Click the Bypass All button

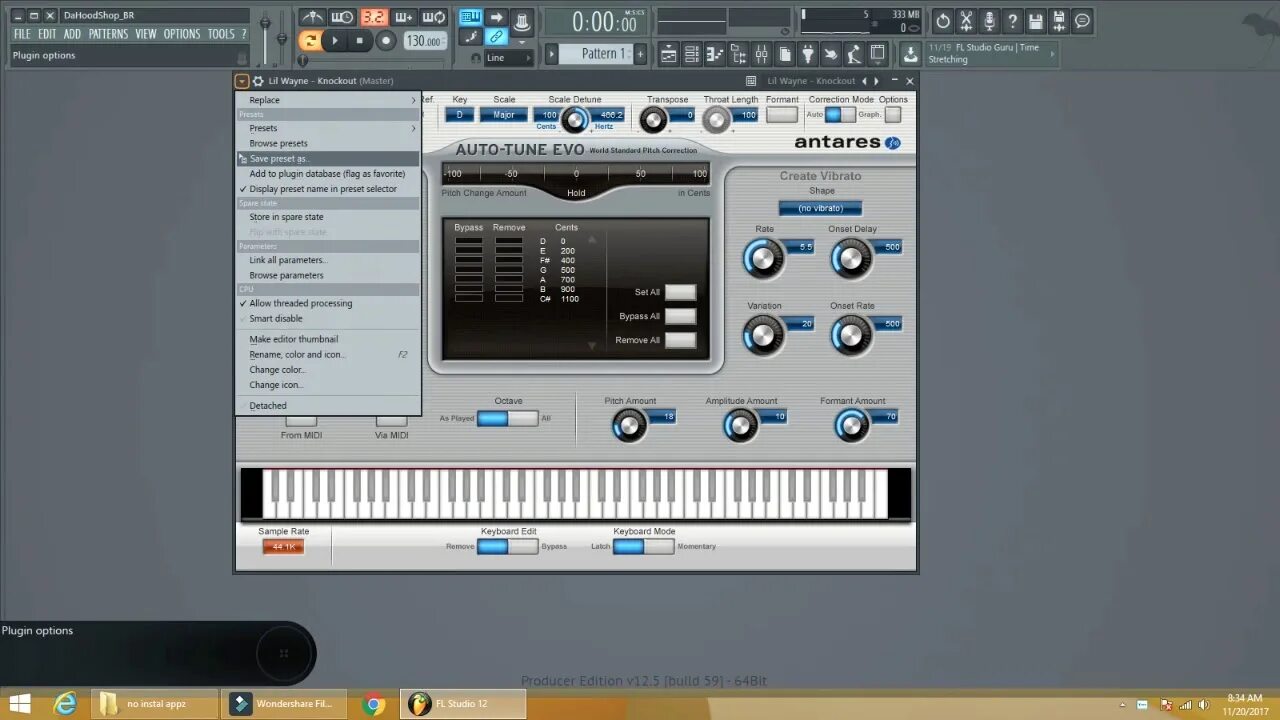click(680, 316)
